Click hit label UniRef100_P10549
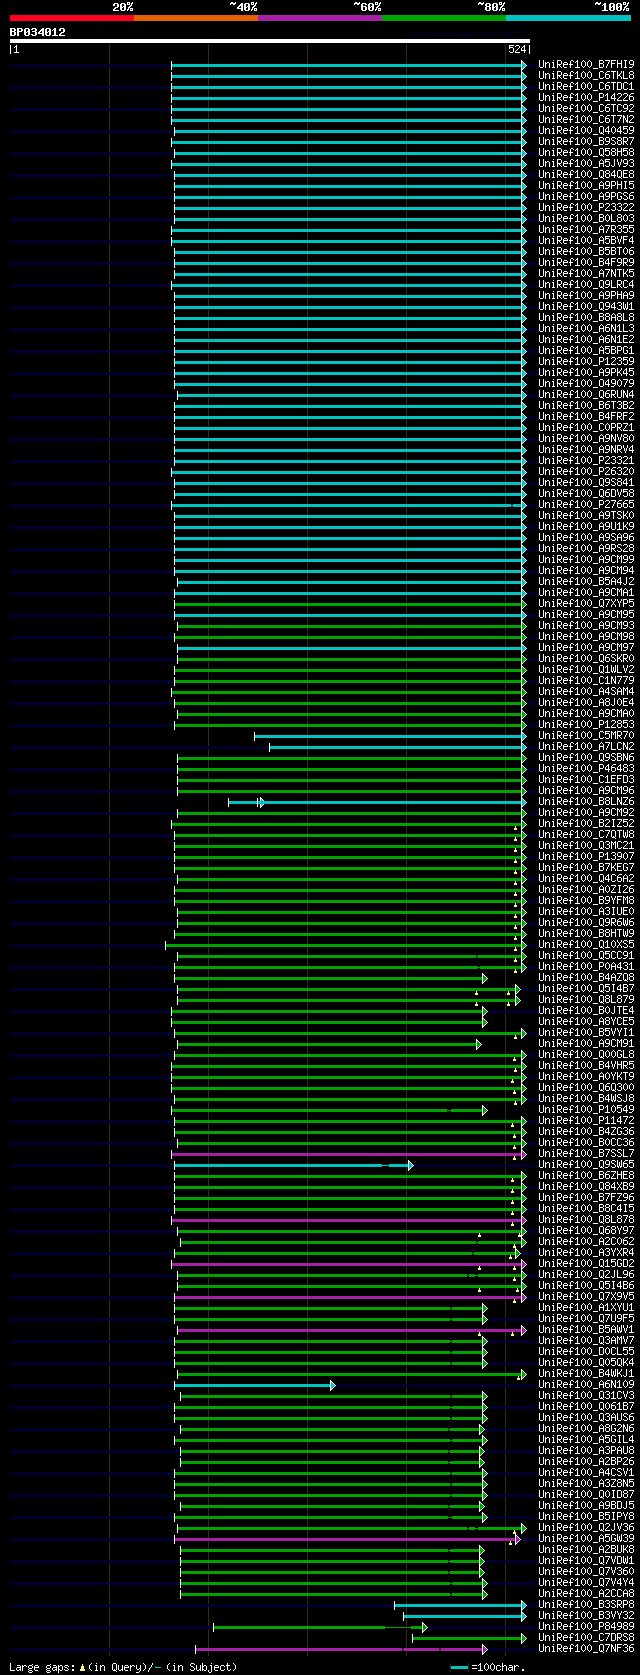 pos(586,1109)
